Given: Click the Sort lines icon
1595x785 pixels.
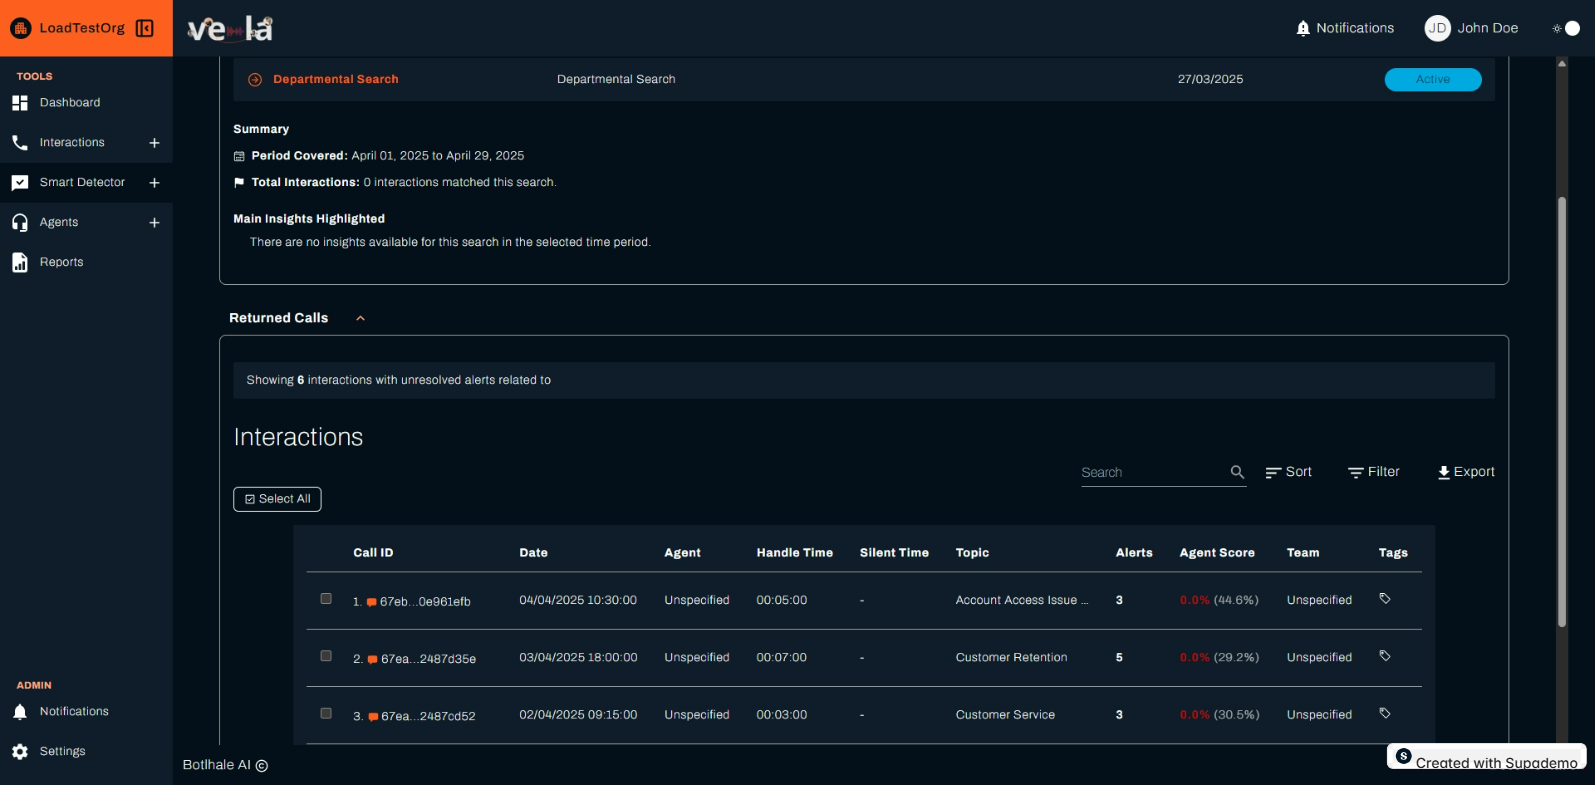Looking at the screenshot, I should tap(1273, 473).
